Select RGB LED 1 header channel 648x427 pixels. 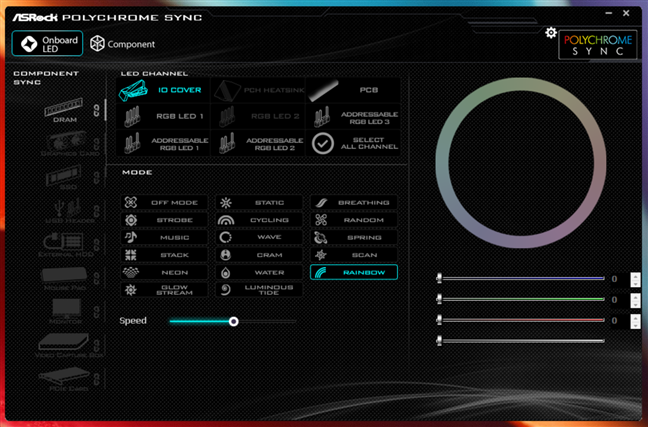click(x=163, y=116)
